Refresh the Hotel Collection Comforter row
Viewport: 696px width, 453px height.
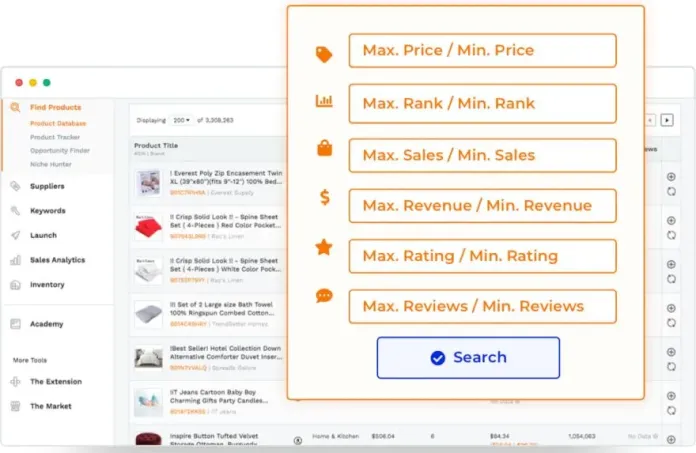[x=671, y=366]
